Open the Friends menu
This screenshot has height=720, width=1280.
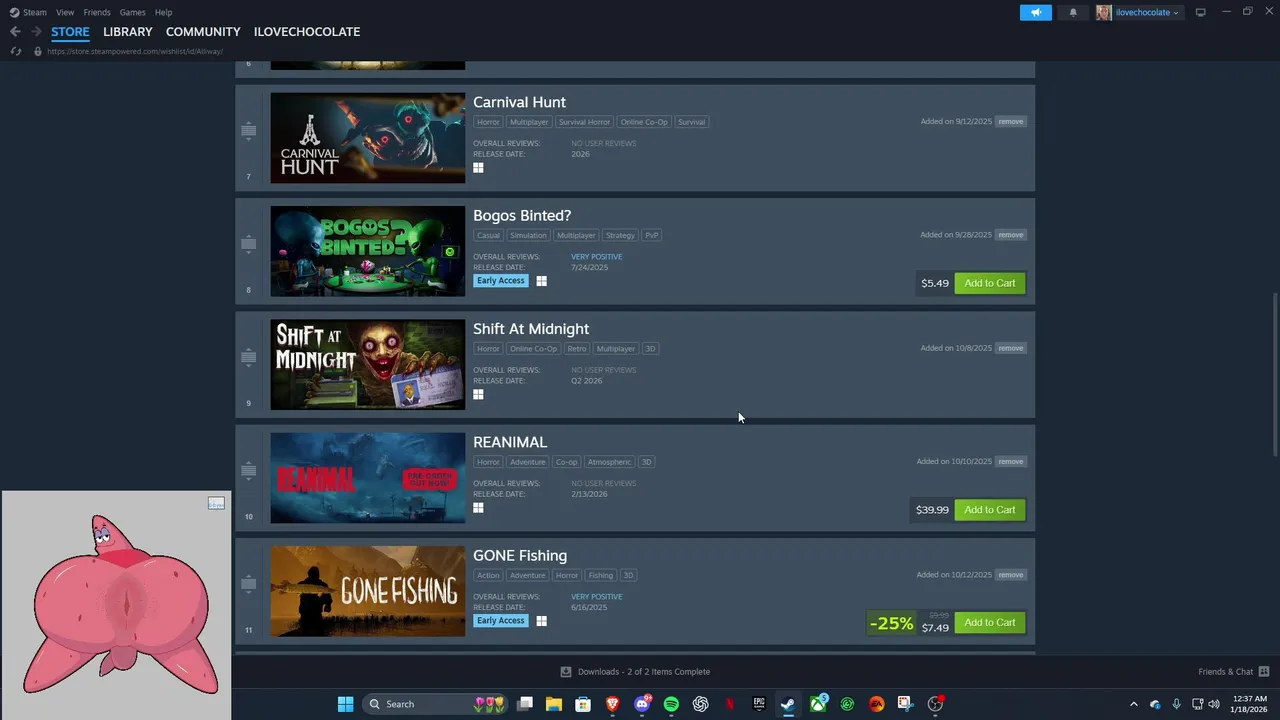tap(97, 12)
